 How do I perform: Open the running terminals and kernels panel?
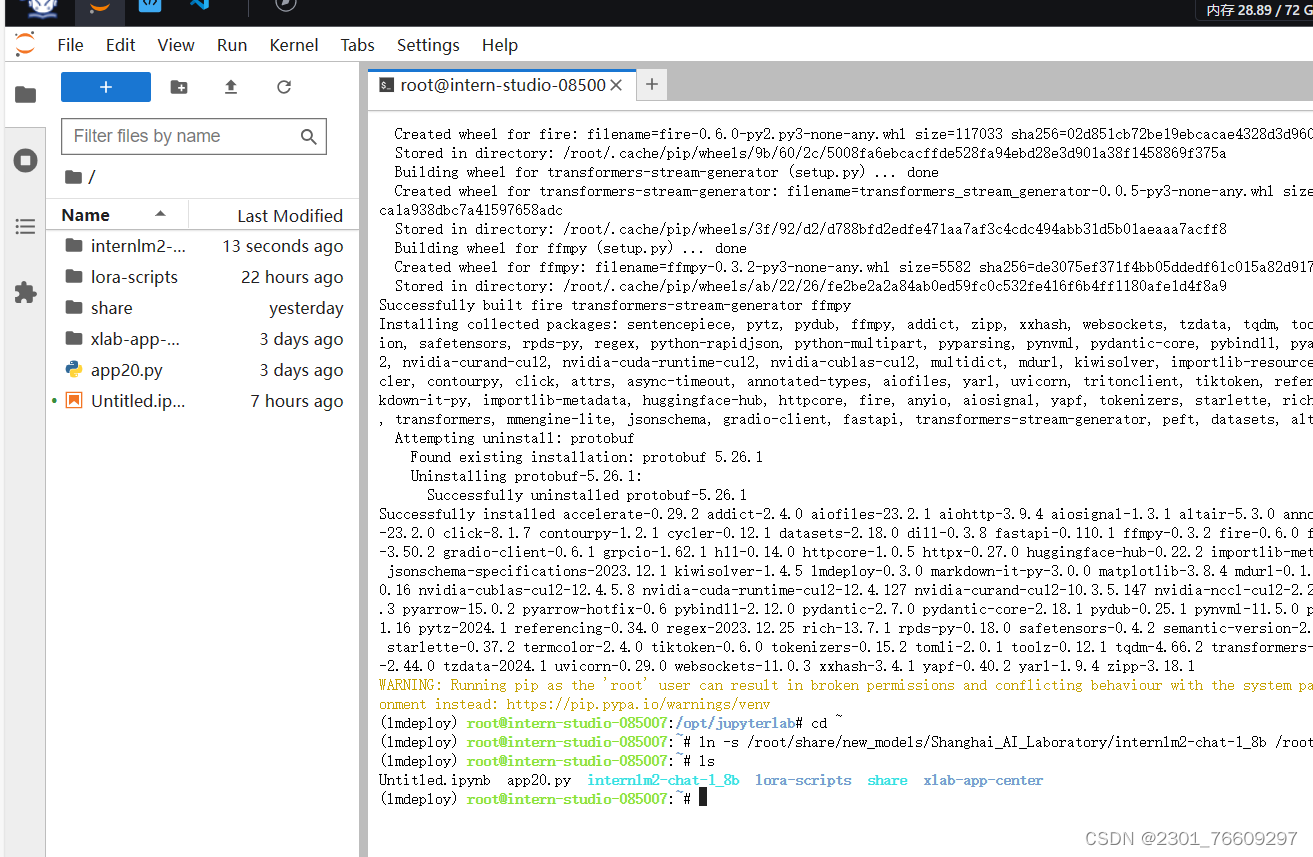pos(24,161)
